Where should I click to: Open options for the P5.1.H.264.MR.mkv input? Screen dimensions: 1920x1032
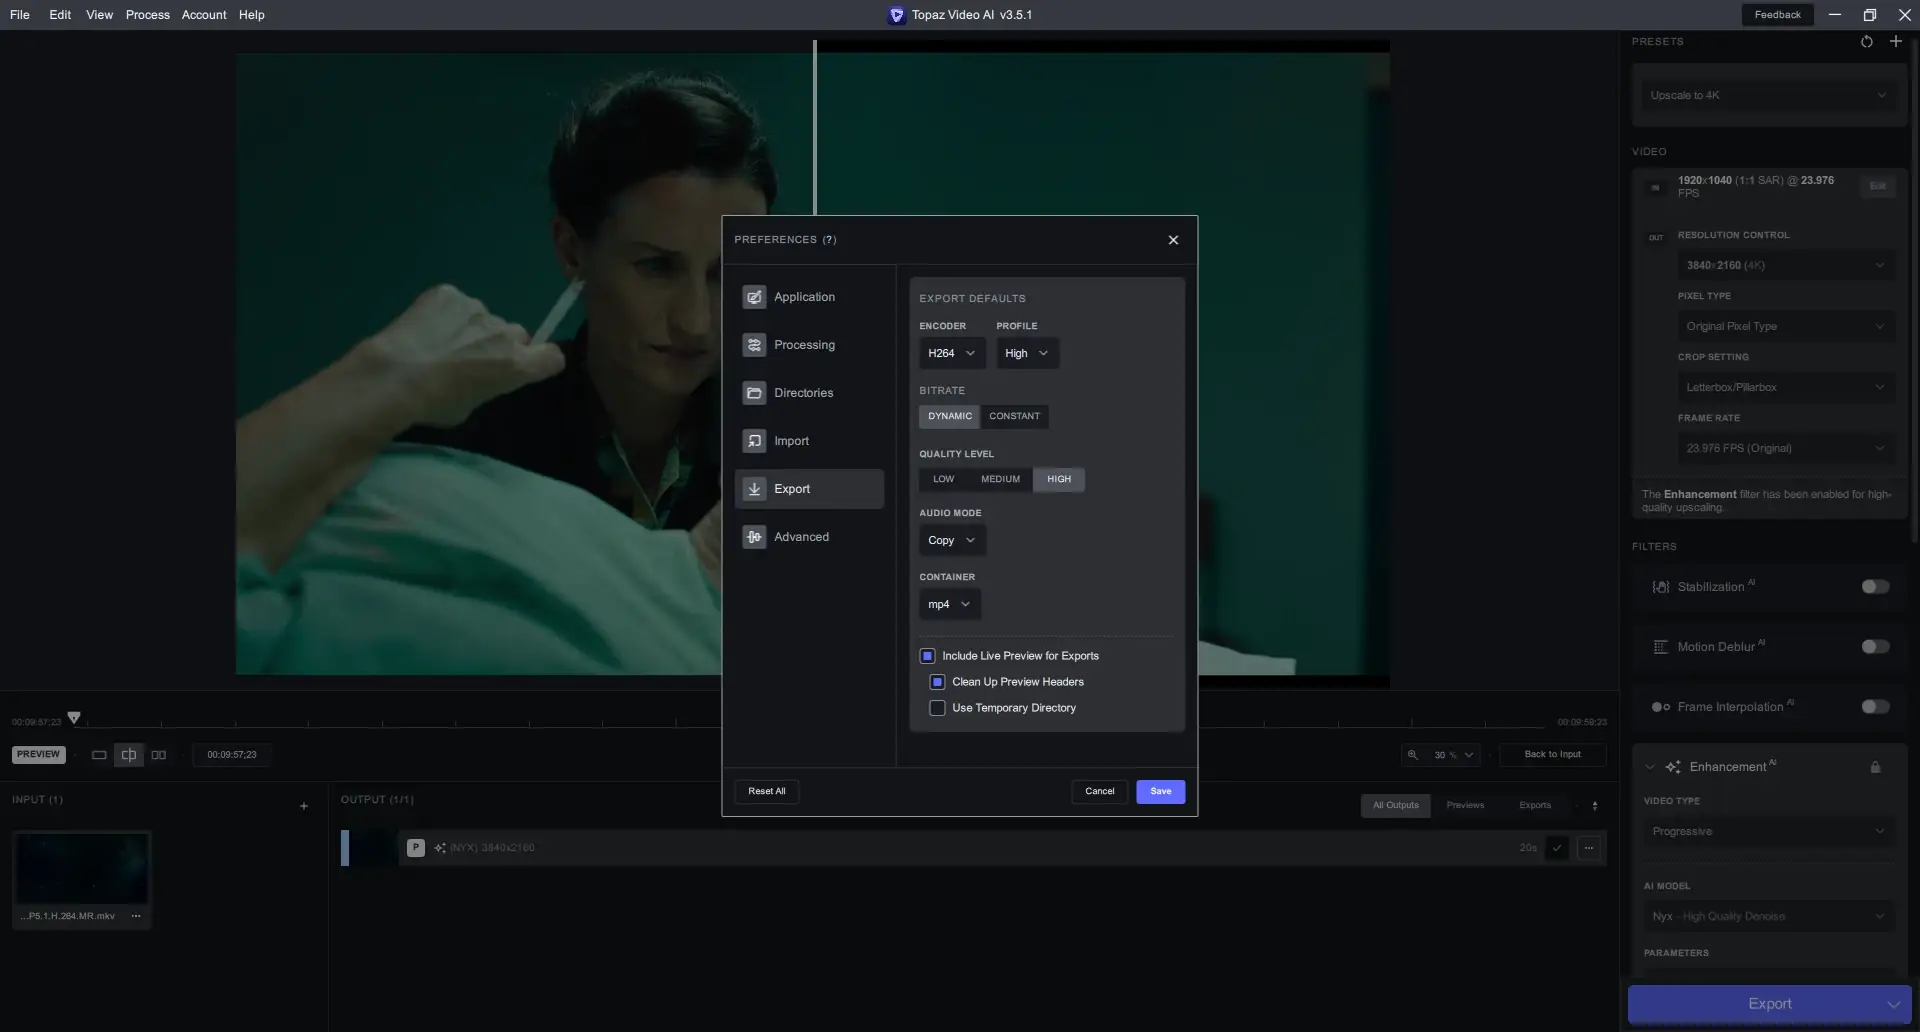click(x=136, y=916)
